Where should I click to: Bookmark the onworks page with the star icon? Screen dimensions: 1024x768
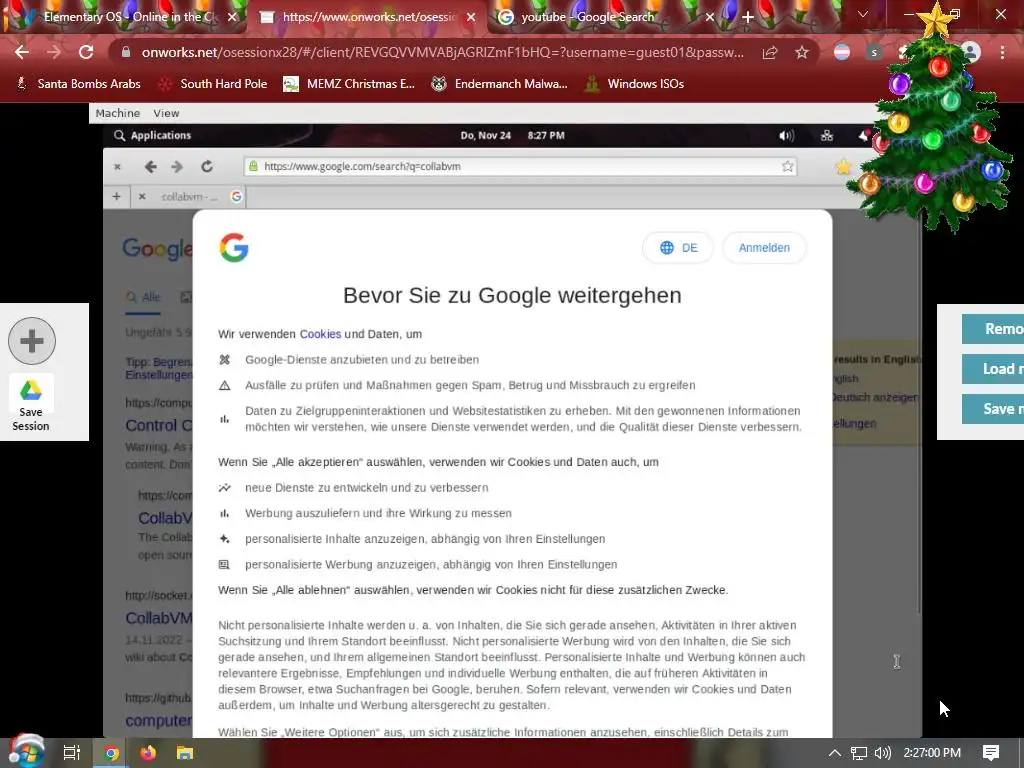[x=802, y=53]
